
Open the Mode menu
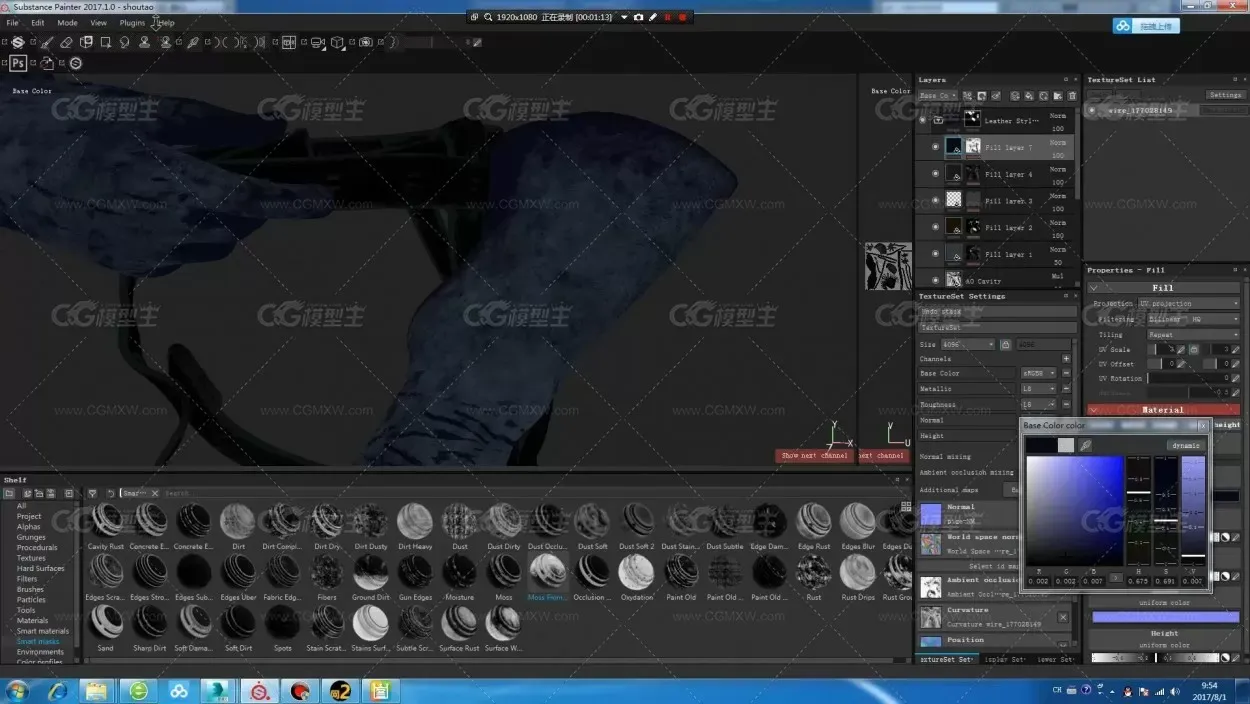click(x=67, y=22)
